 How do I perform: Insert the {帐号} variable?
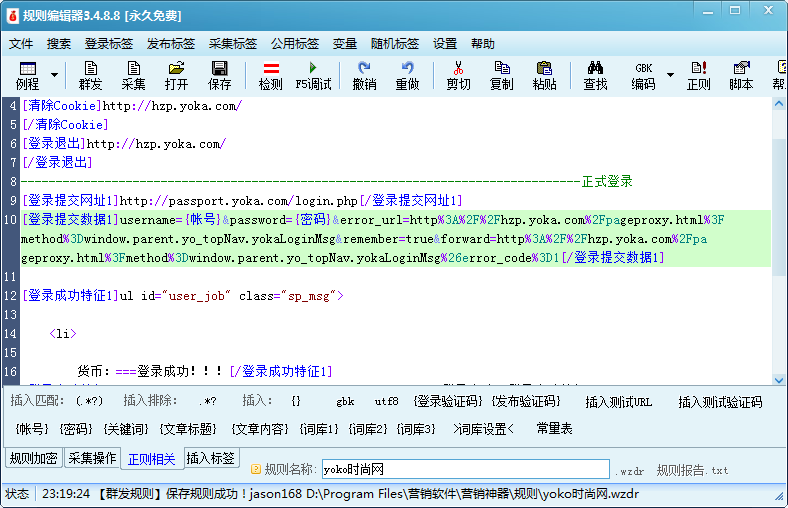click(x=32, y=429)
